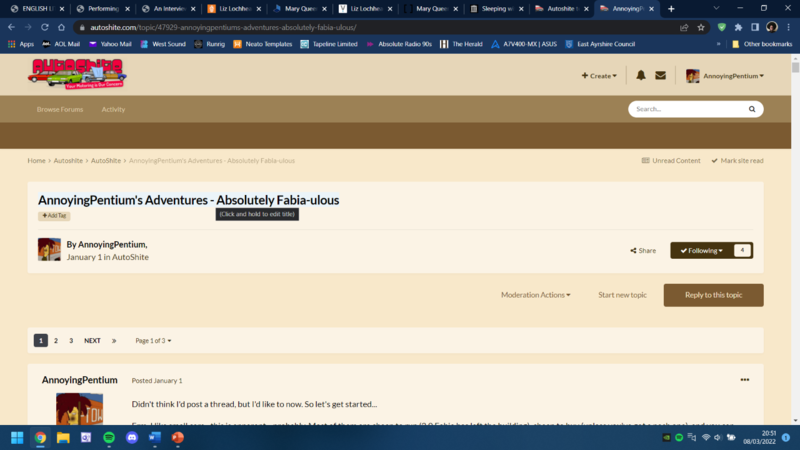Click the Share link

[x=643, y=251]
